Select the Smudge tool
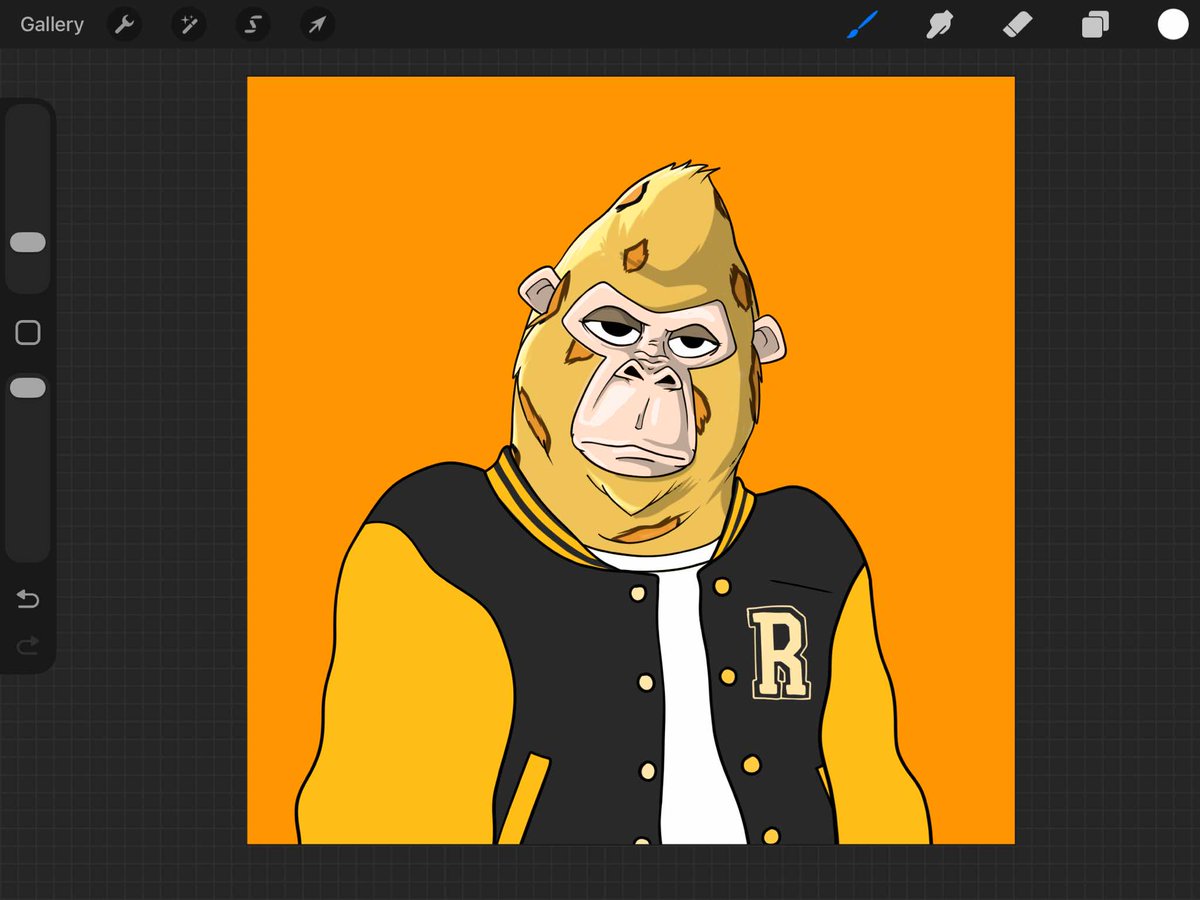This screenshot has height=900, width=1200. click(x=939, y=25)
